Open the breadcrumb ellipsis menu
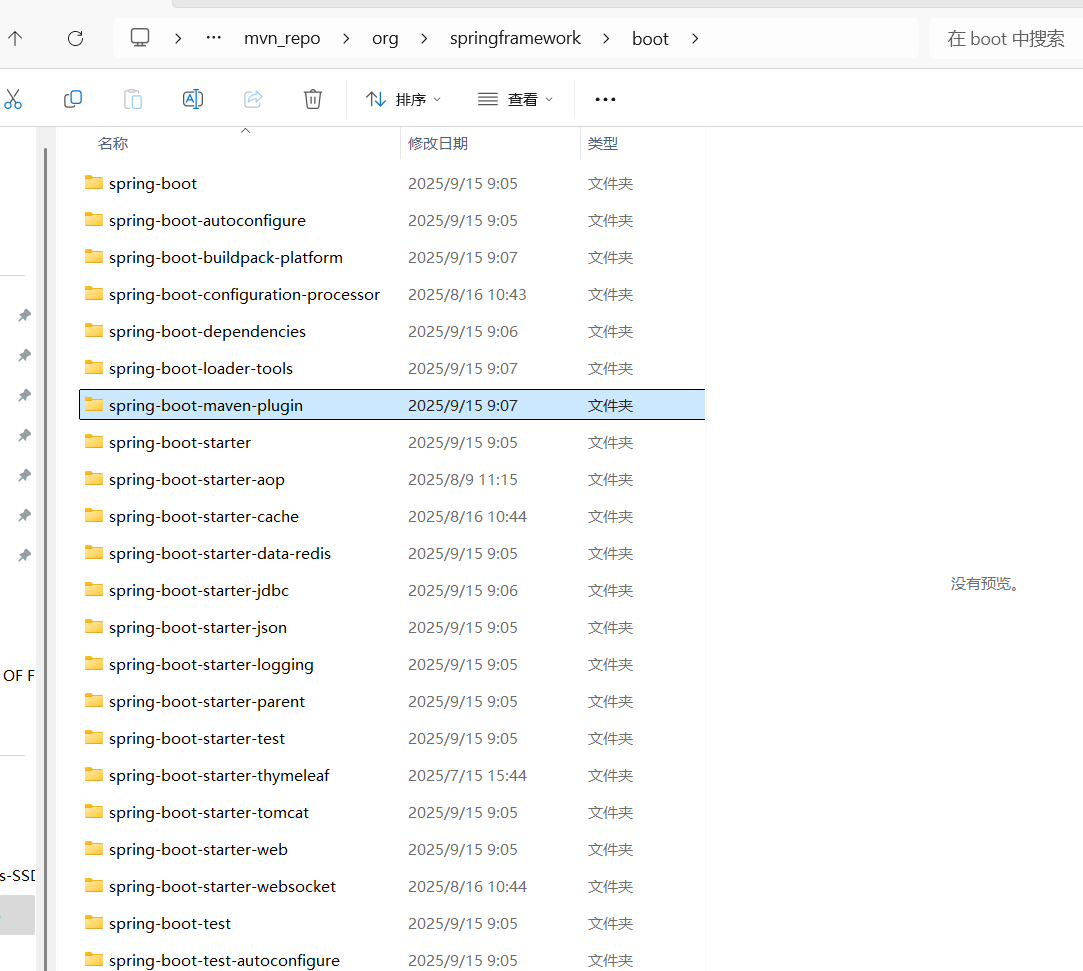Viewport: 1083px width, 971px height. 213,38
